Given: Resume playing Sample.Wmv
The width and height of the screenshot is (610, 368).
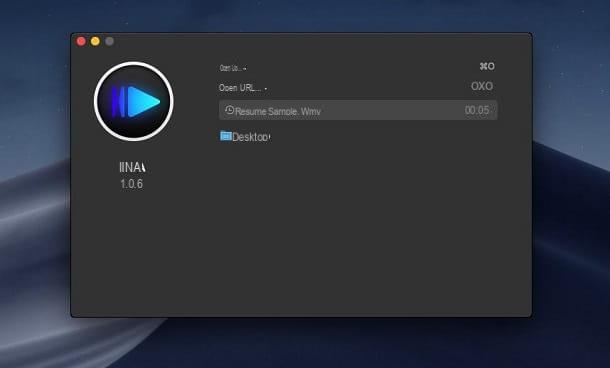Looking at the screenshot, I should tap(278, 112).
